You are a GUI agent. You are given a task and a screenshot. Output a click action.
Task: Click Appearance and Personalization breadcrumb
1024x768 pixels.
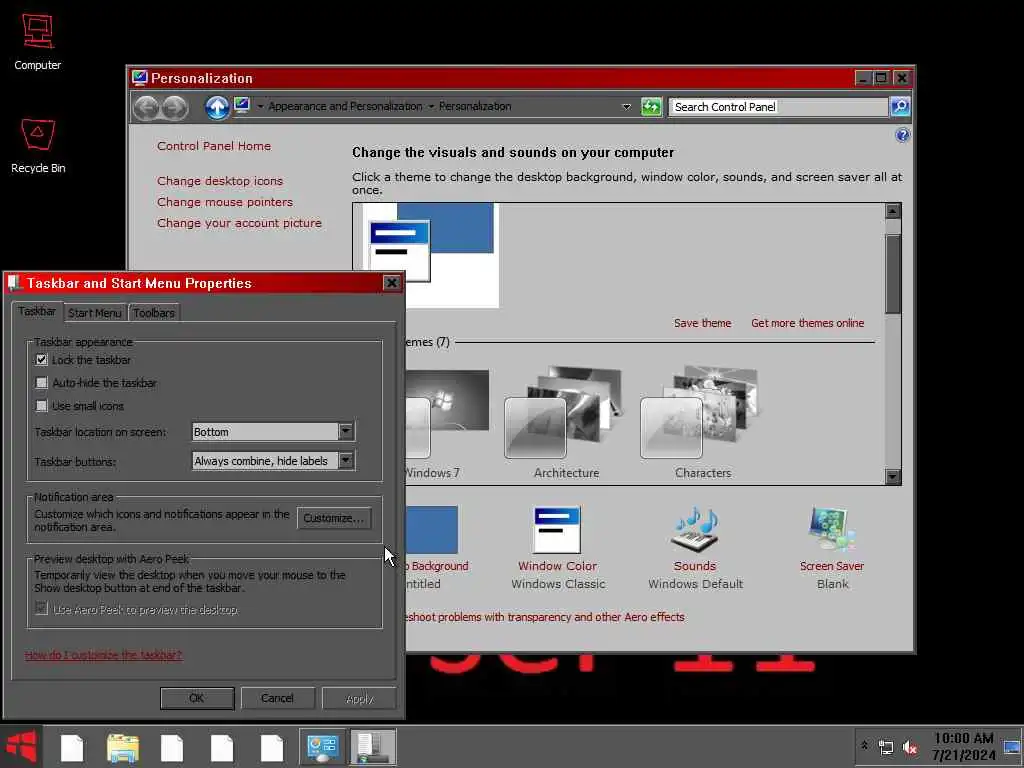pyautogui.click(x=345, y=106)
